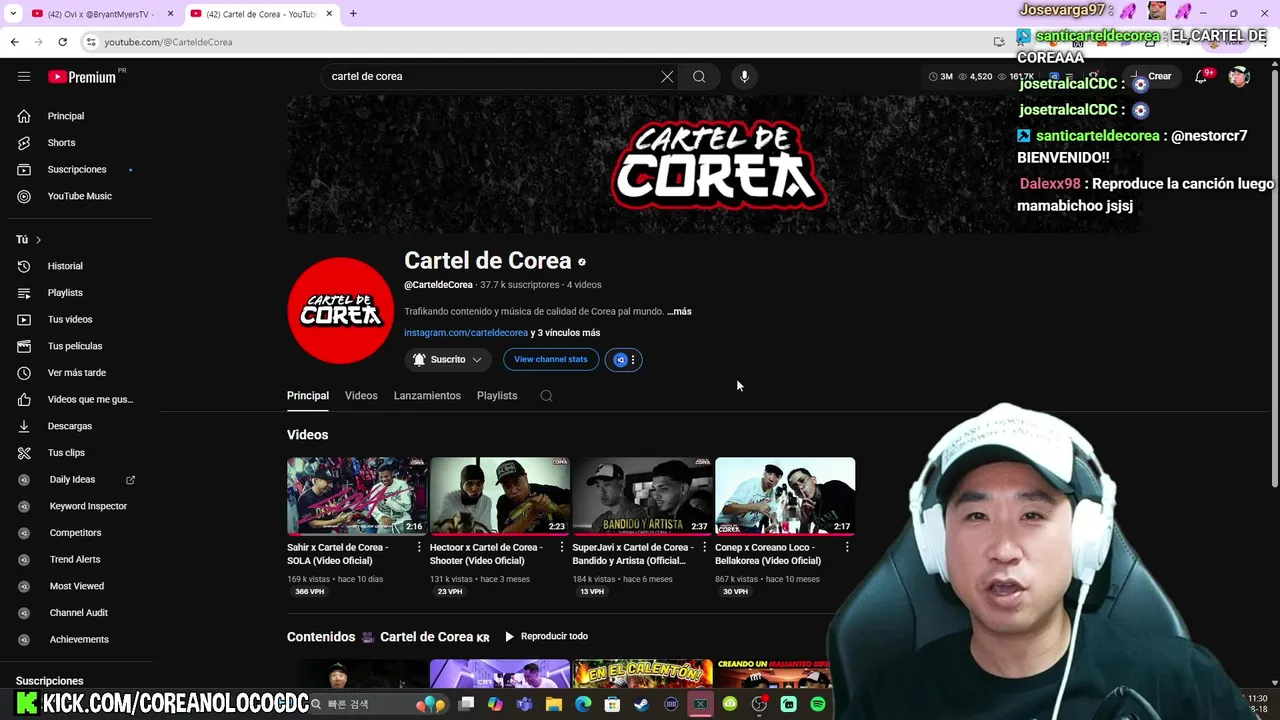Open the browser tab list dropdown

click(12, 14)
